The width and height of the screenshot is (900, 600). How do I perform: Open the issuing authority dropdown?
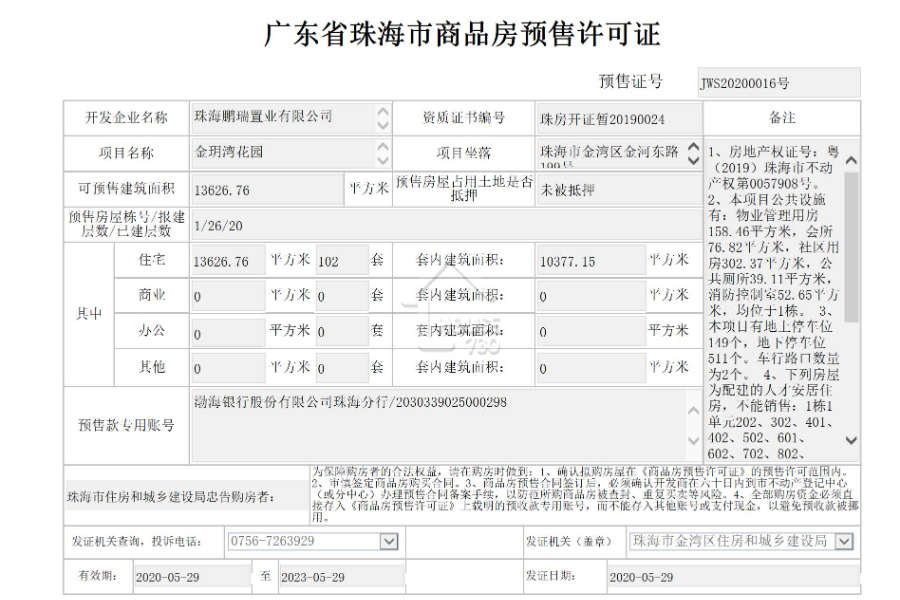pyautogui.click(x=844, y=541)
